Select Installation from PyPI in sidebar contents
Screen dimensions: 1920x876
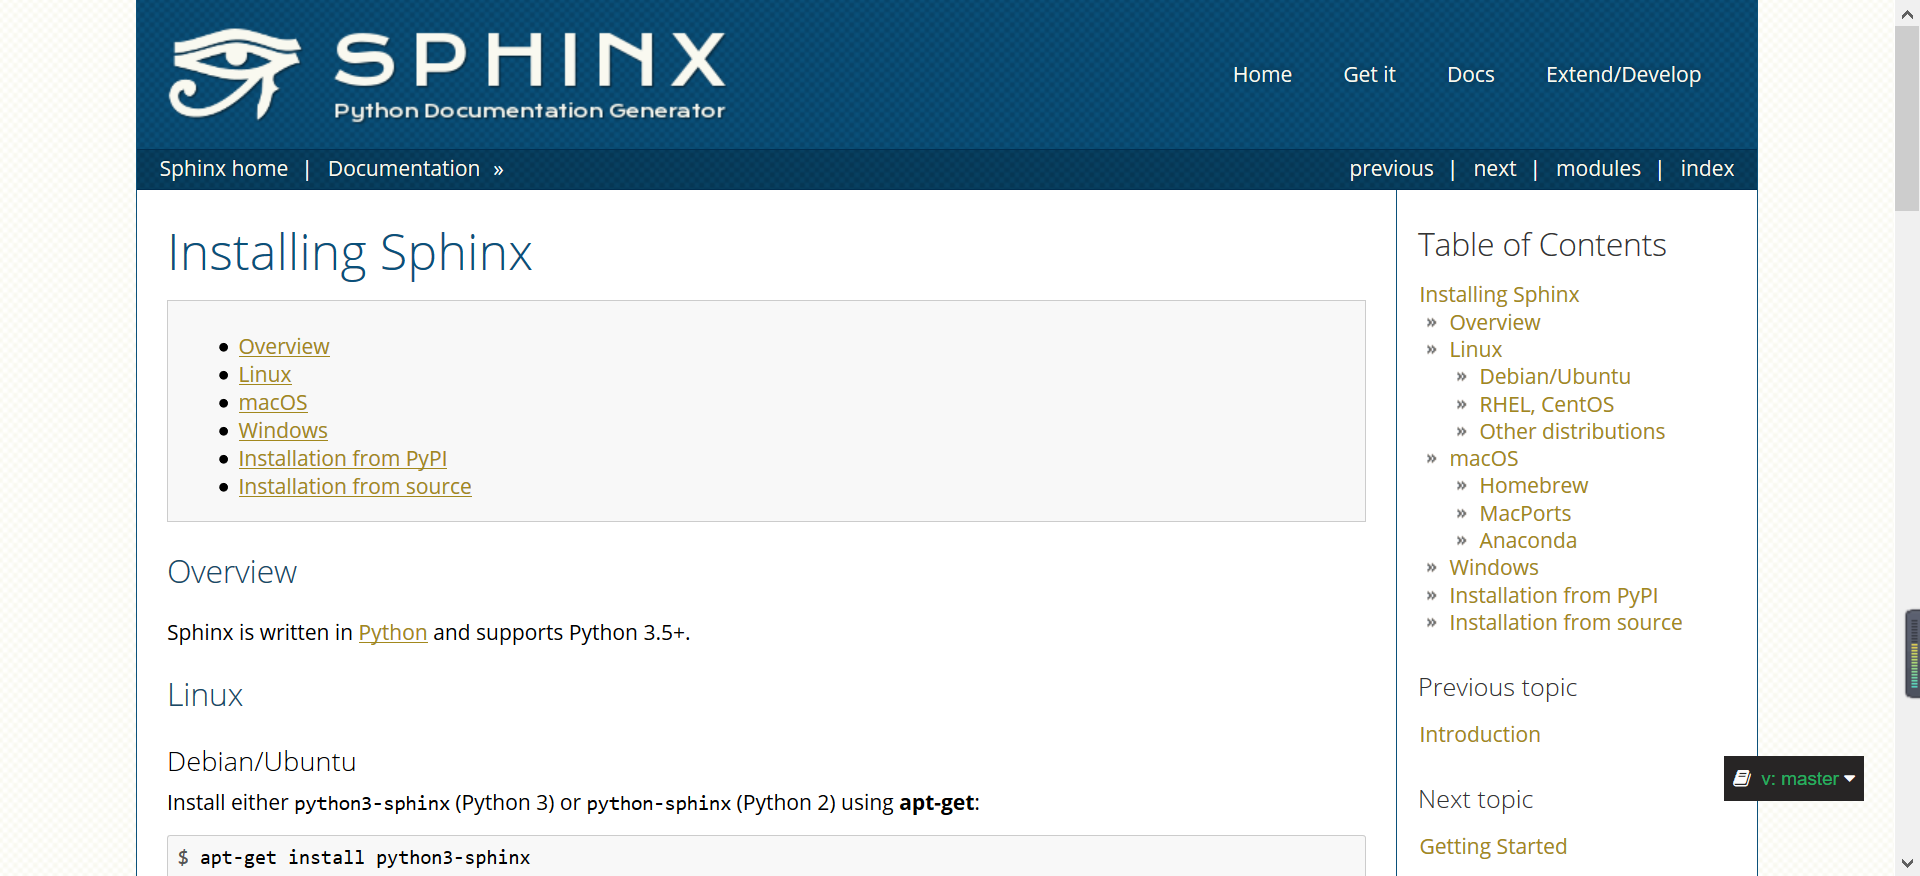pos(1554,596)
